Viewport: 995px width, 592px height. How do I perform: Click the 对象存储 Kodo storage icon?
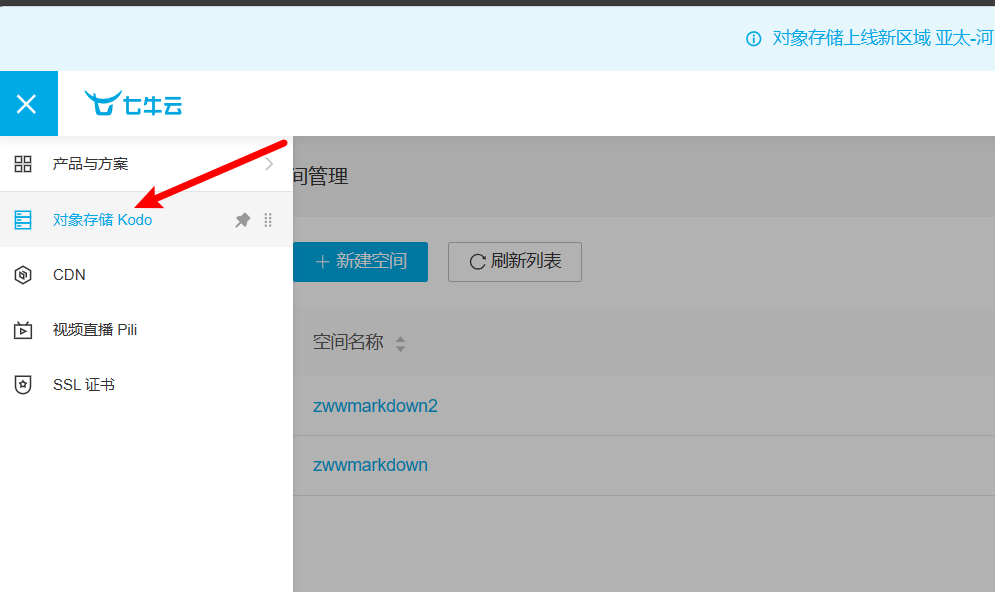pos(23,220)
